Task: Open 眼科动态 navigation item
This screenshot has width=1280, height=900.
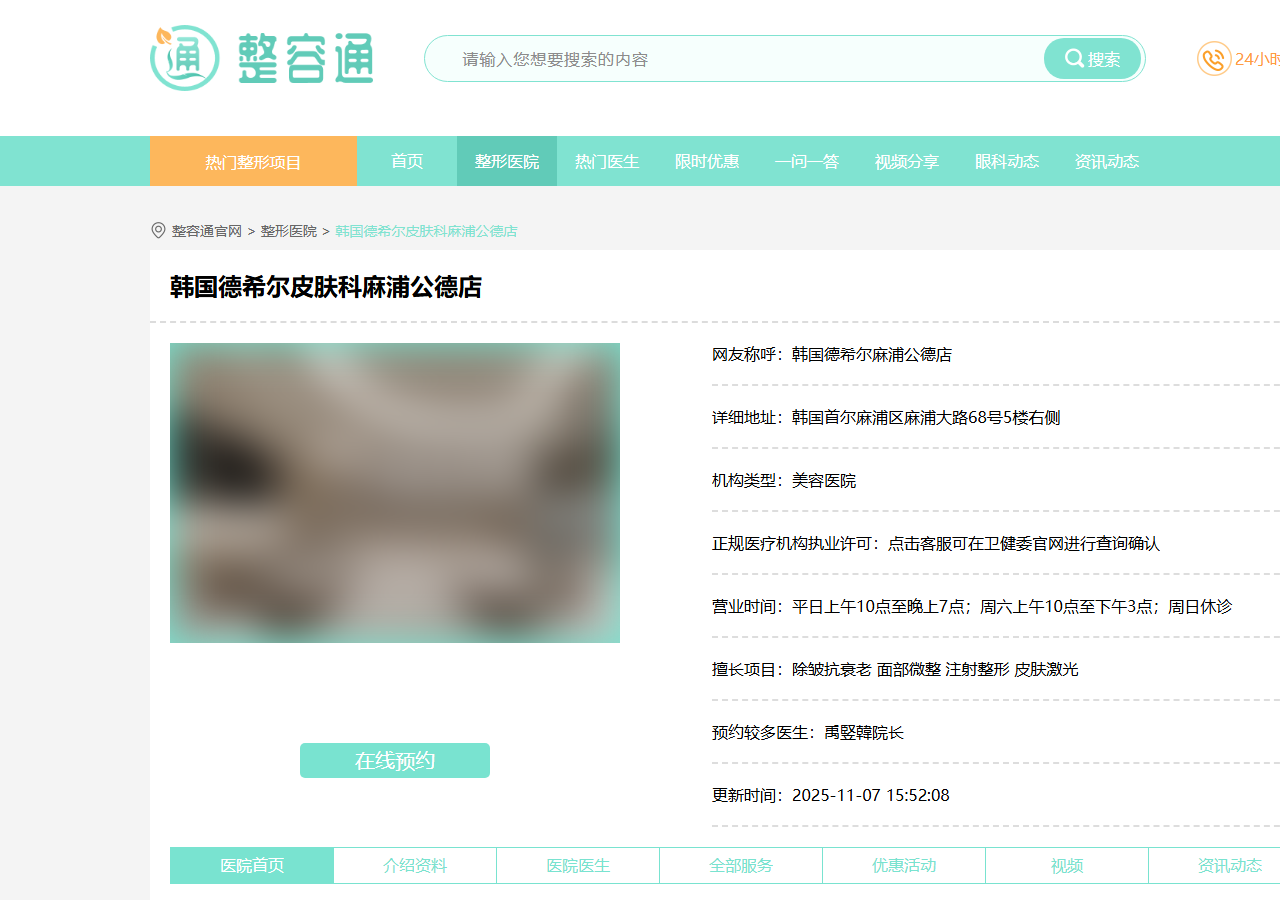Action: pyautogui.click(x=1007, y=161)
